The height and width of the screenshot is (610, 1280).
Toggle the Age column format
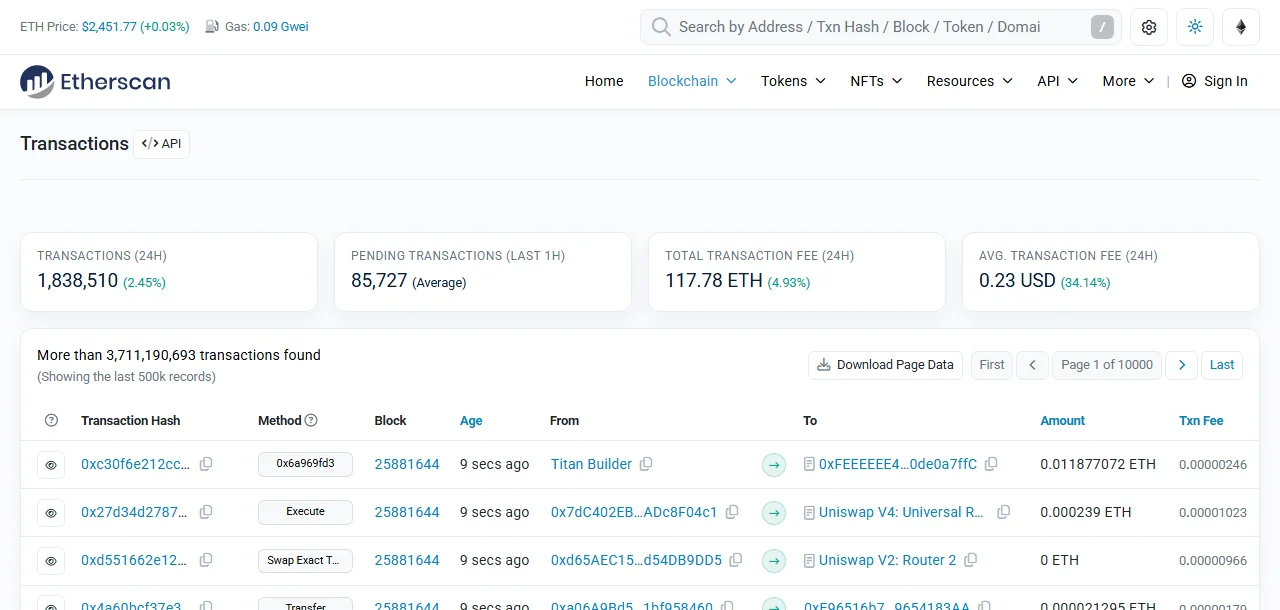(471, 421)
